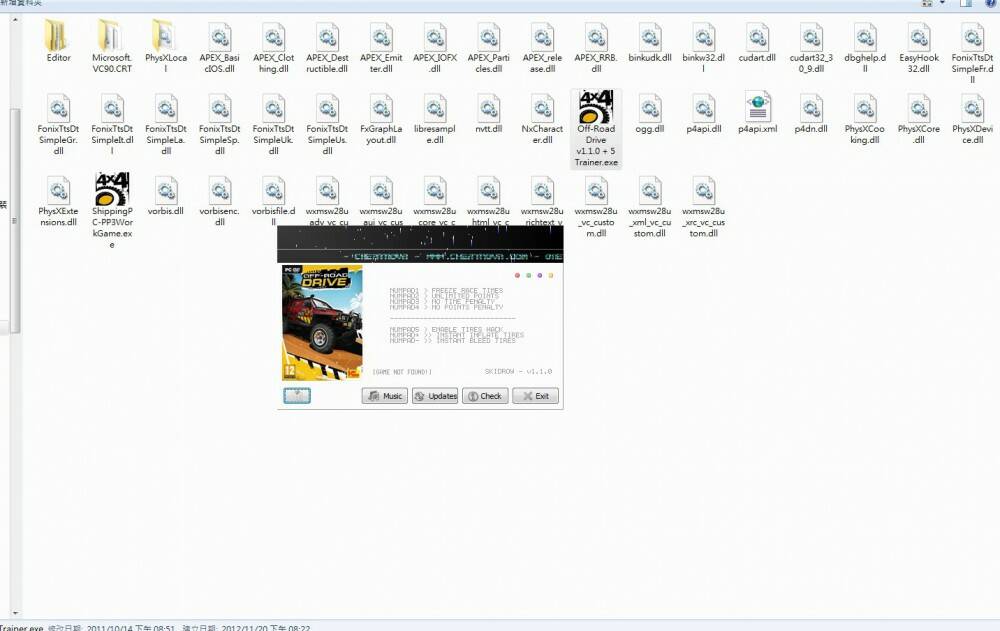
Task: Select the EasyHook32.dll file
Action: pos(918,46)
